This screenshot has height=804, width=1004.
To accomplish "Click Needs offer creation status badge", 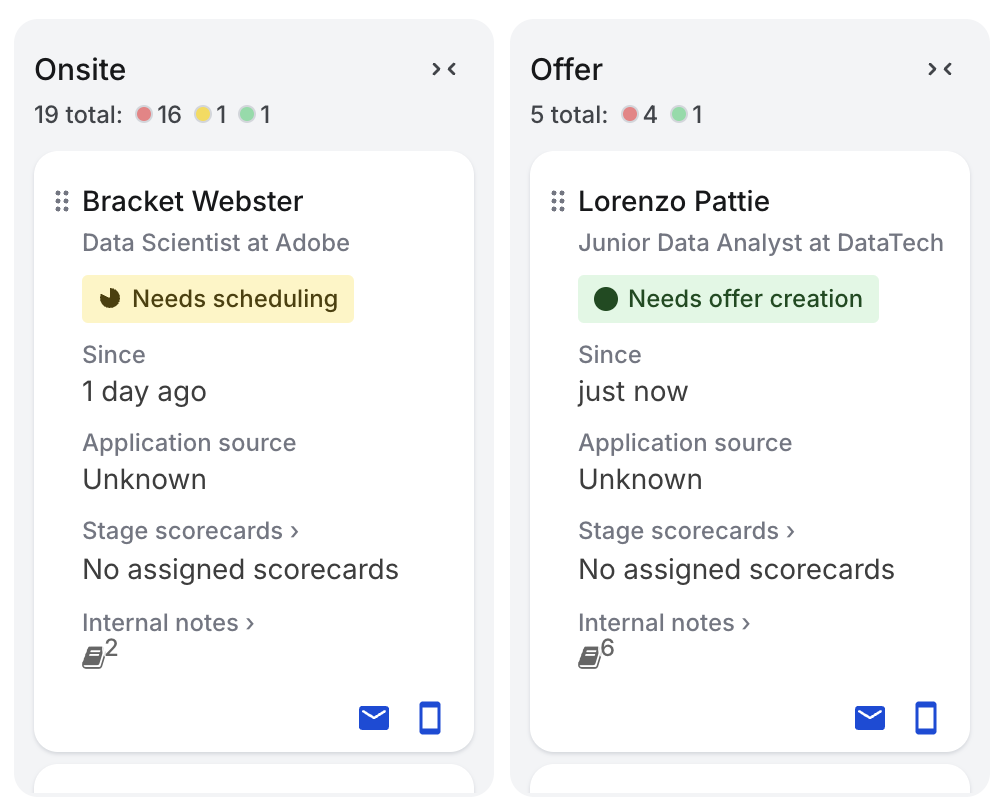I will tap(728, 299).
